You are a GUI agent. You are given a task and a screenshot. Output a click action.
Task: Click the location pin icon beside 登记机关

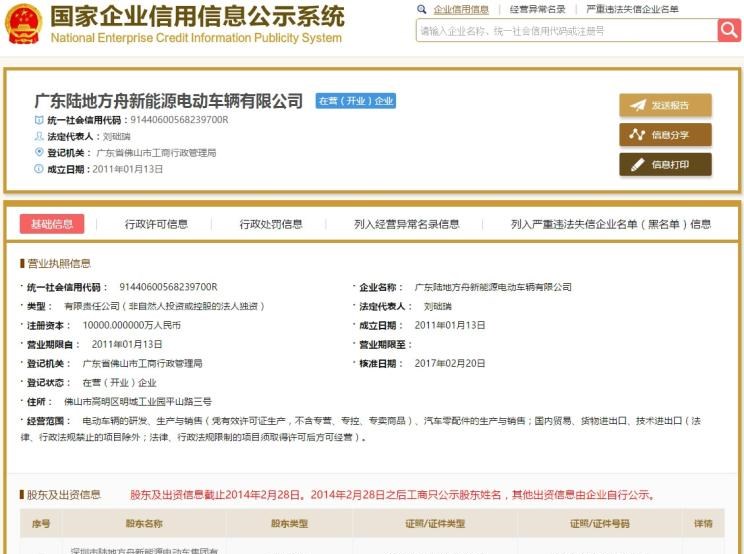[39, 152]
